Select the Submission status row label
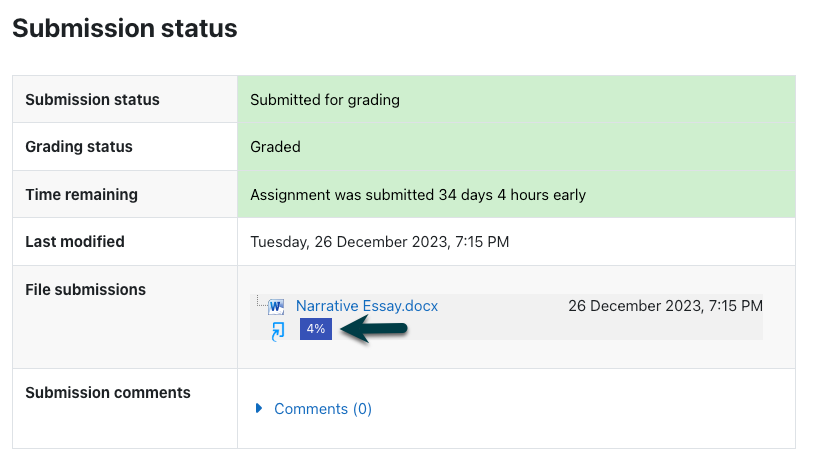 93,100
